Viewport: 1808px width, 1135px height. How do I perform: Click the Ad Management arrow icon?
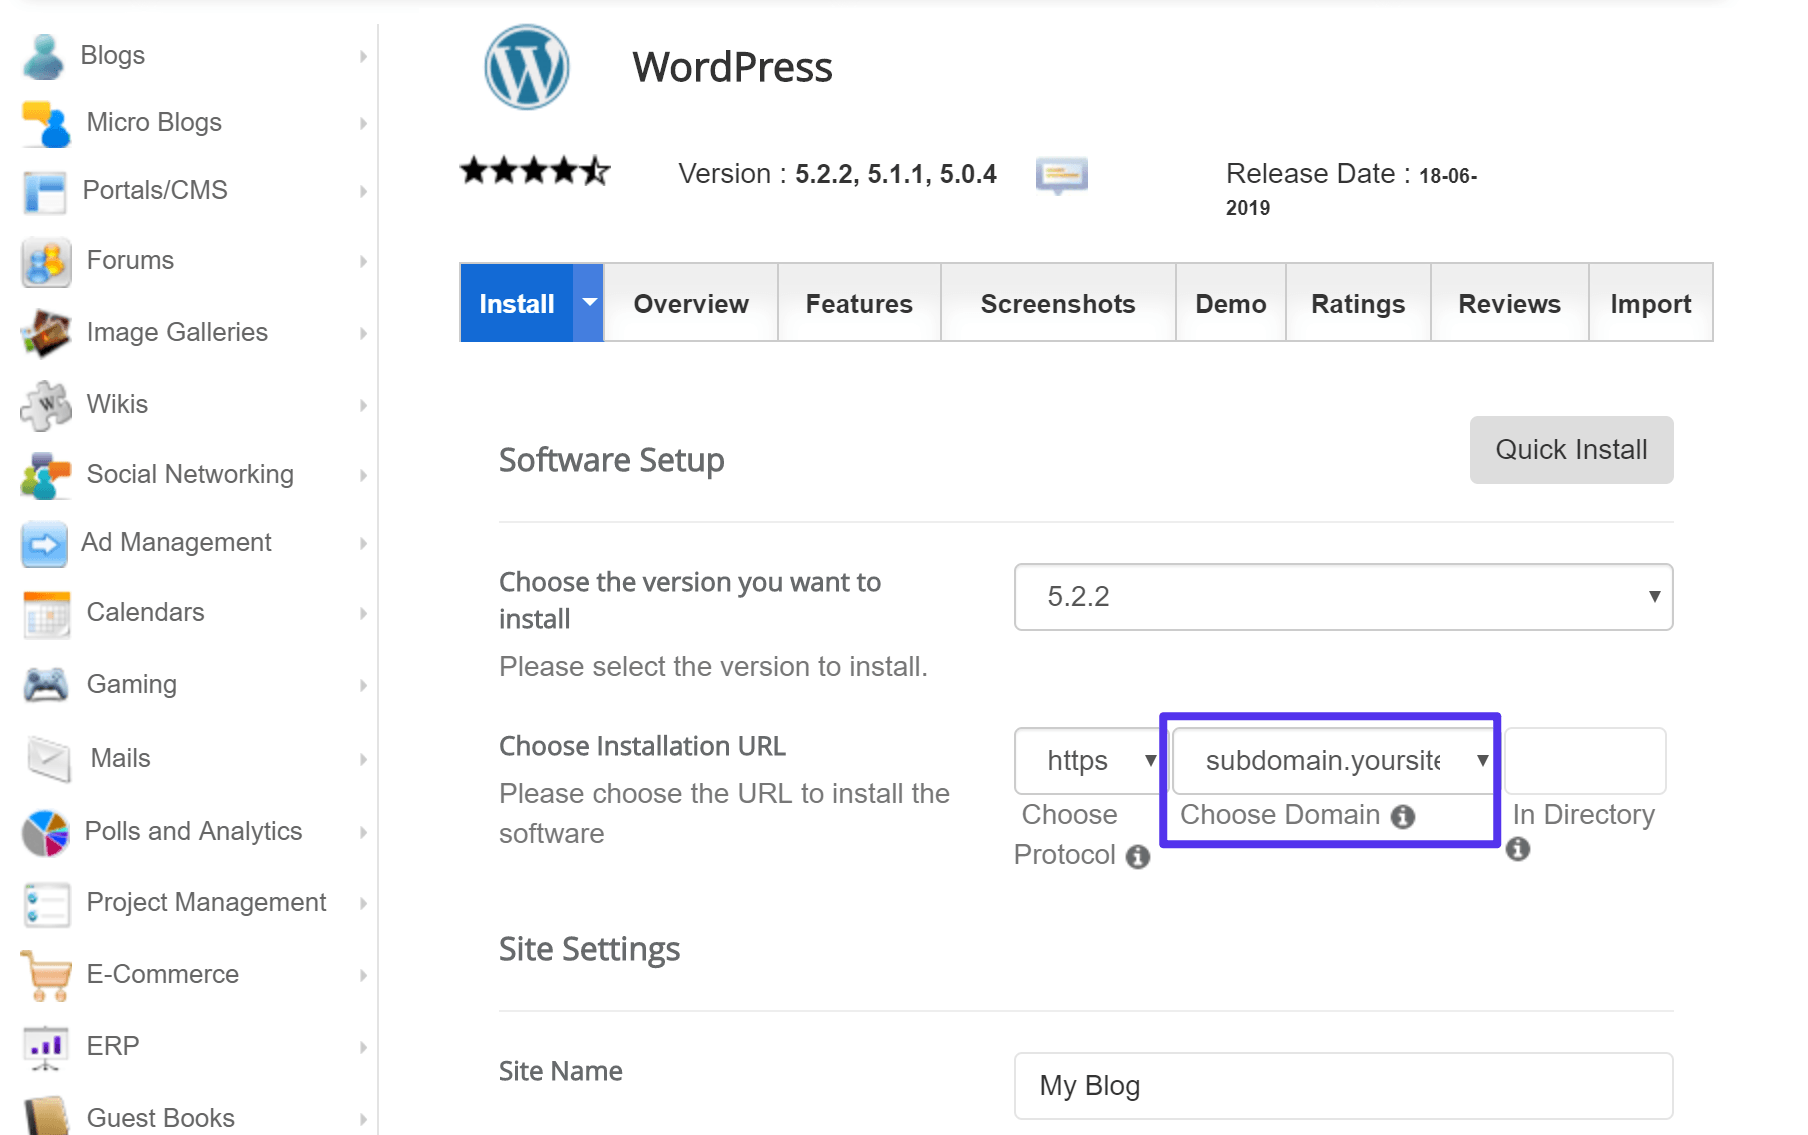tap(363, 542)
